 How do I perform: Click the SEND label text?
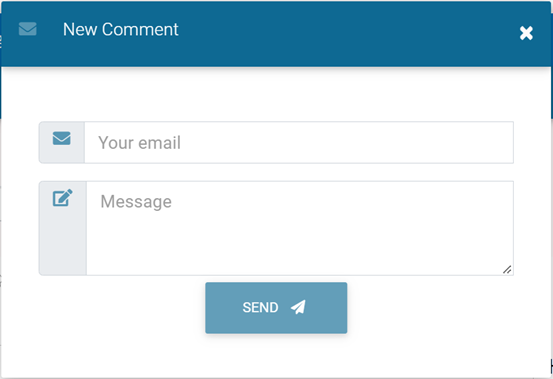point(260,307)
